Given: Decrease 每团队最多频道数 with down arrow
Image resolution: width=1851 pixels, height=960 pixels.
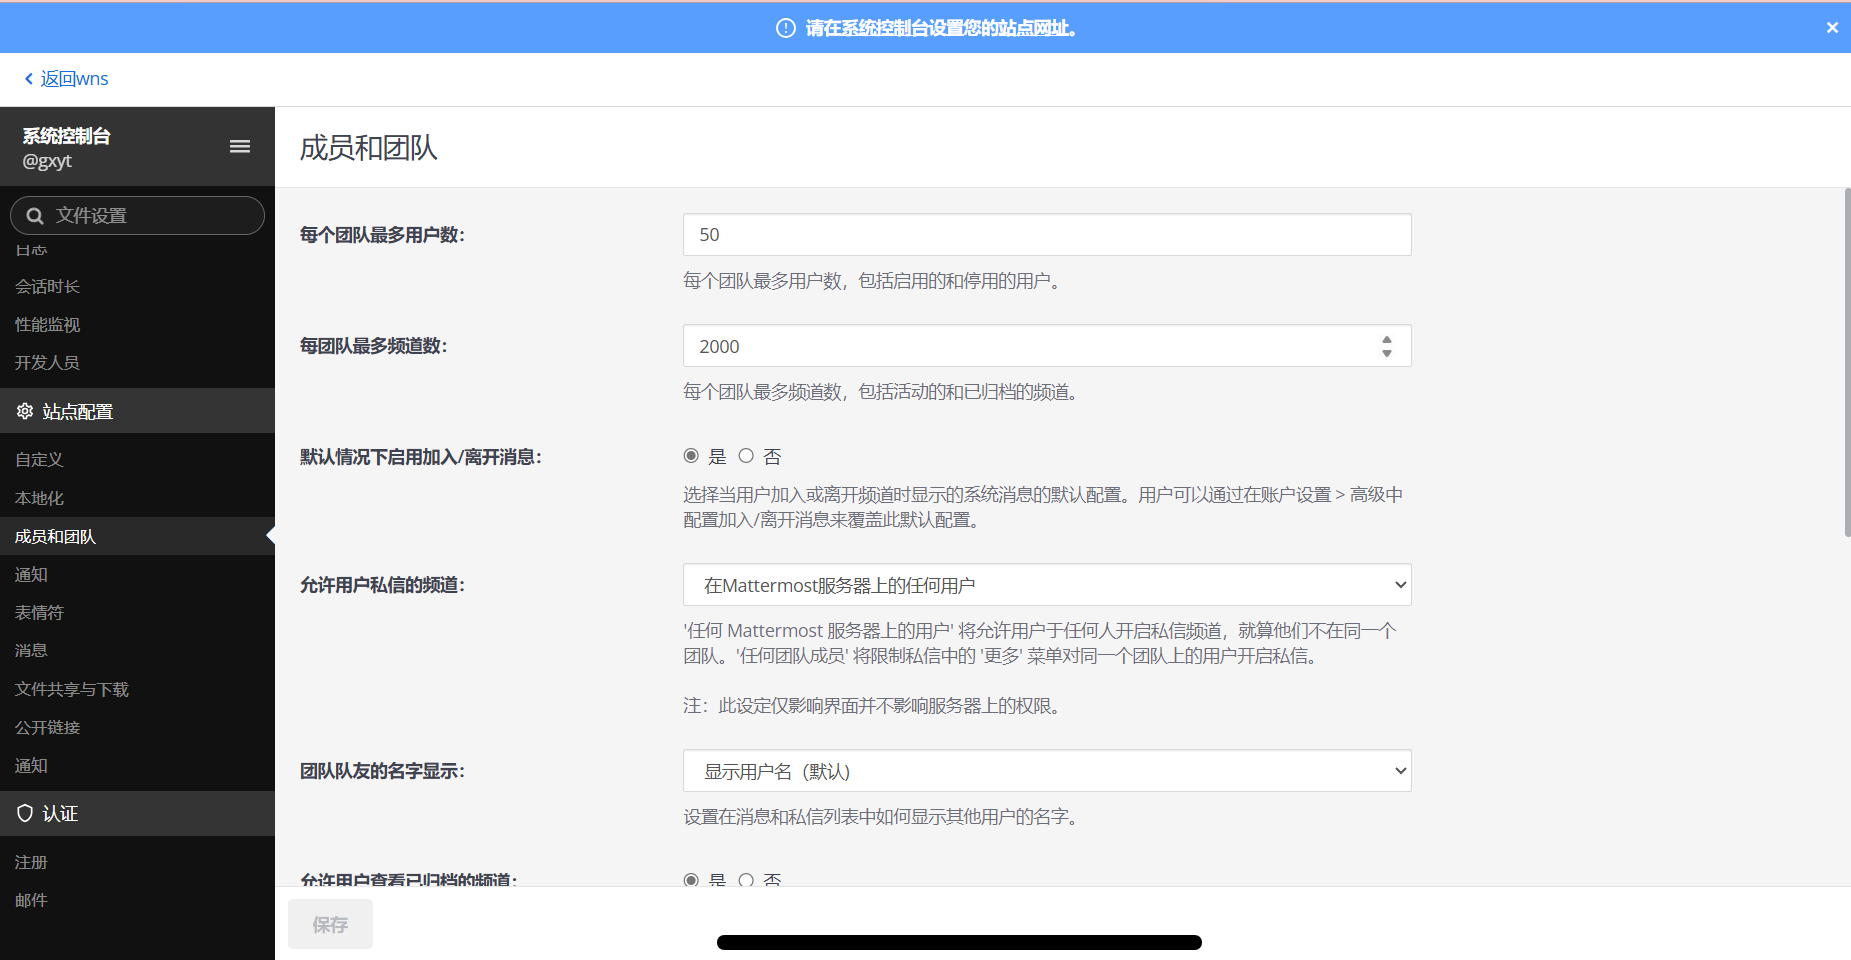Looking at the screenshot, I should click(x=1387, y=353).
